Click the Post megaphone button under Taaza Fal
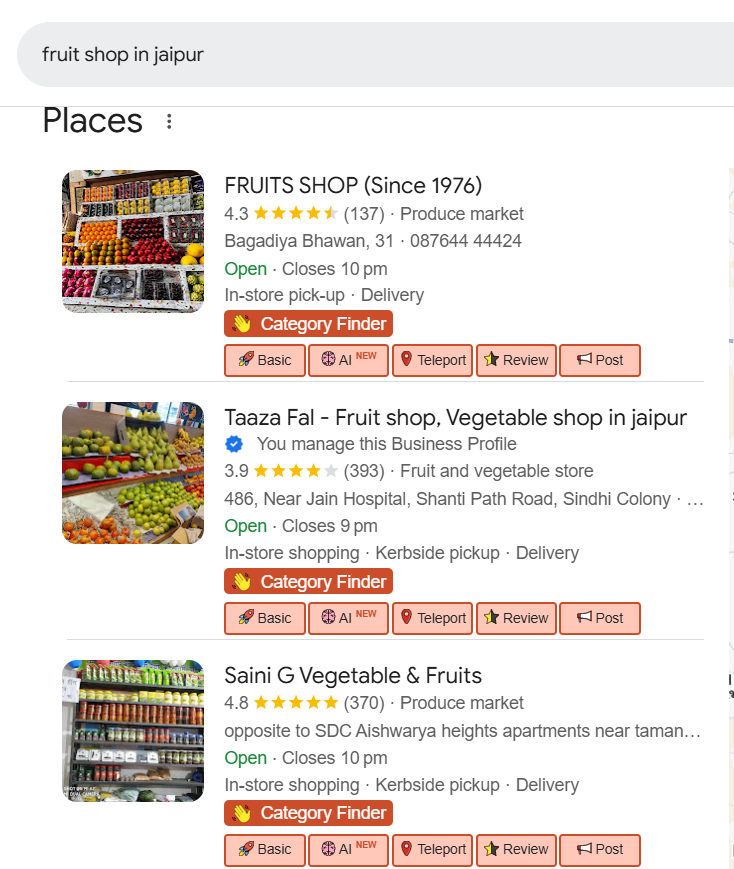The image size is (734, 869). pyautogui.click(x=599, y=618)
